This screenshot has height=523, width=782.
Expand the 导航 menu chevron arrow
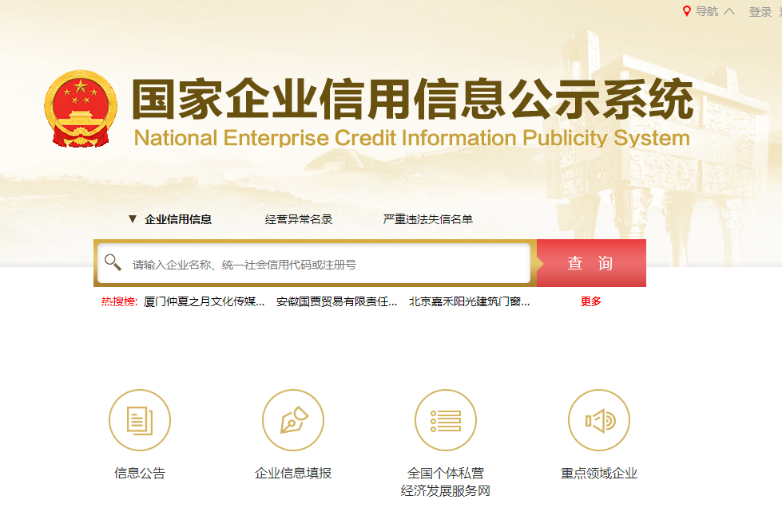[729, 12]
